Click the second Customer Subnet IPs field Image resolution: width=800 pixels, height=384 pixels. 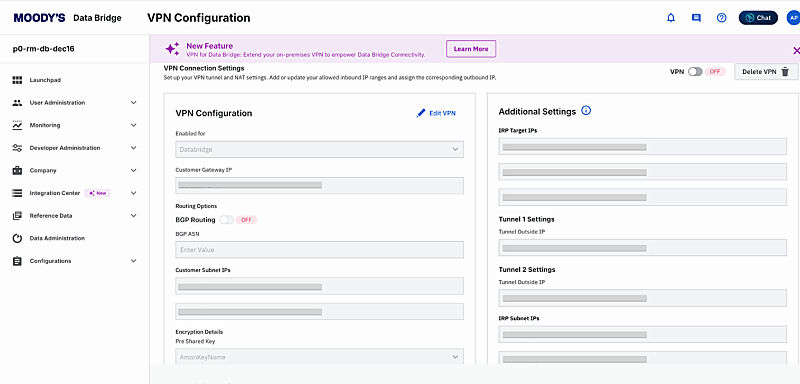point(319,312)
